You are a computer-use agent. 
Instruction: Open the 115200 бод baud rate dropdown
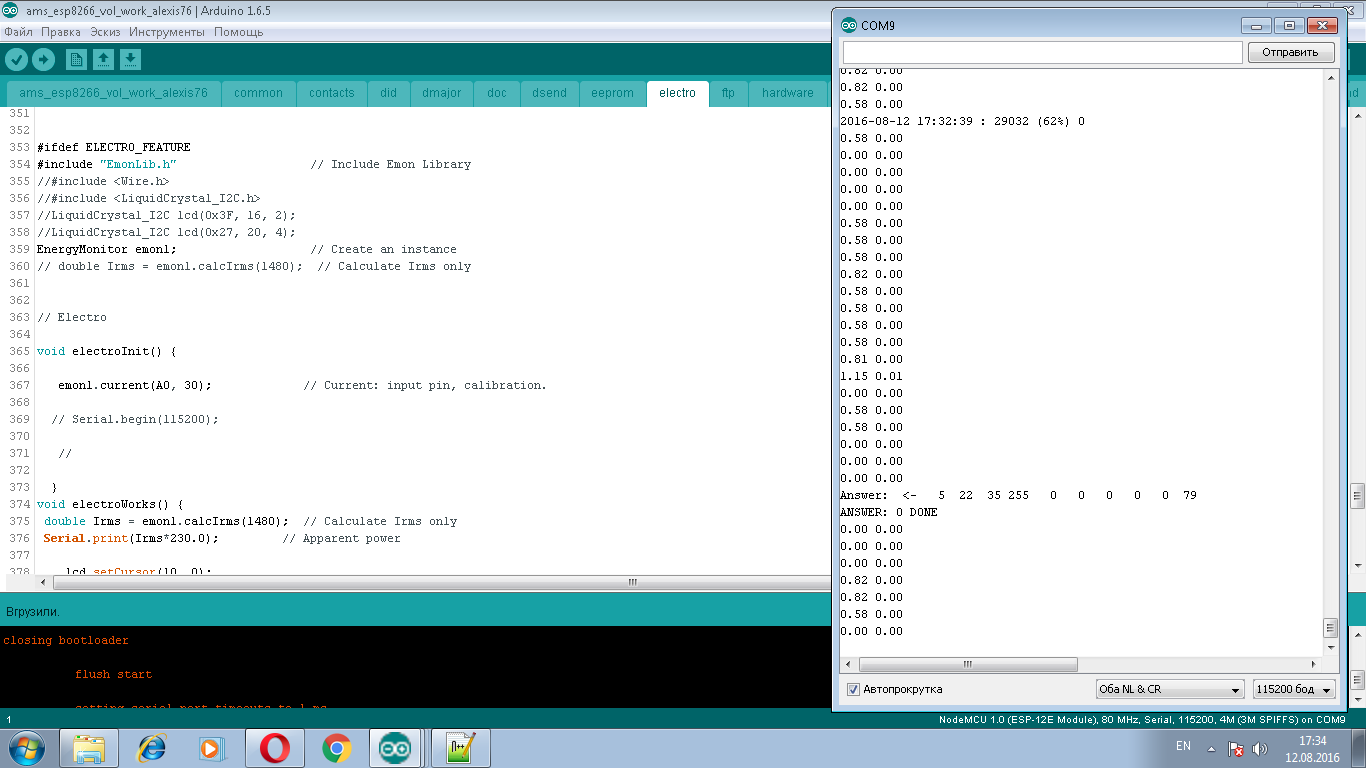(1294, 689)
